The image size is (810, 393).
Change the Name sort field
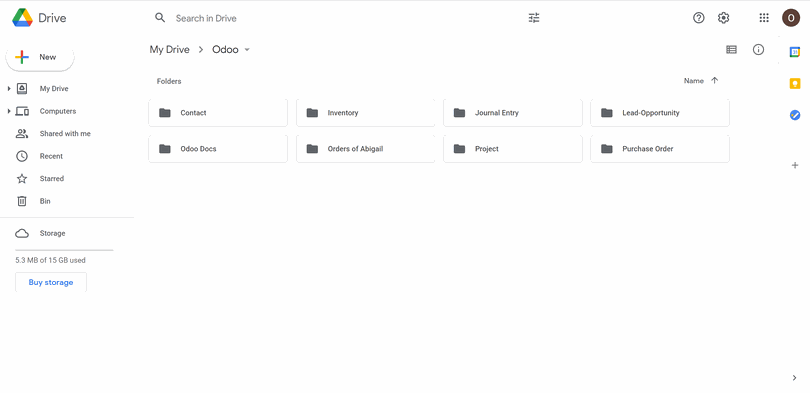(x=693, y=81)
